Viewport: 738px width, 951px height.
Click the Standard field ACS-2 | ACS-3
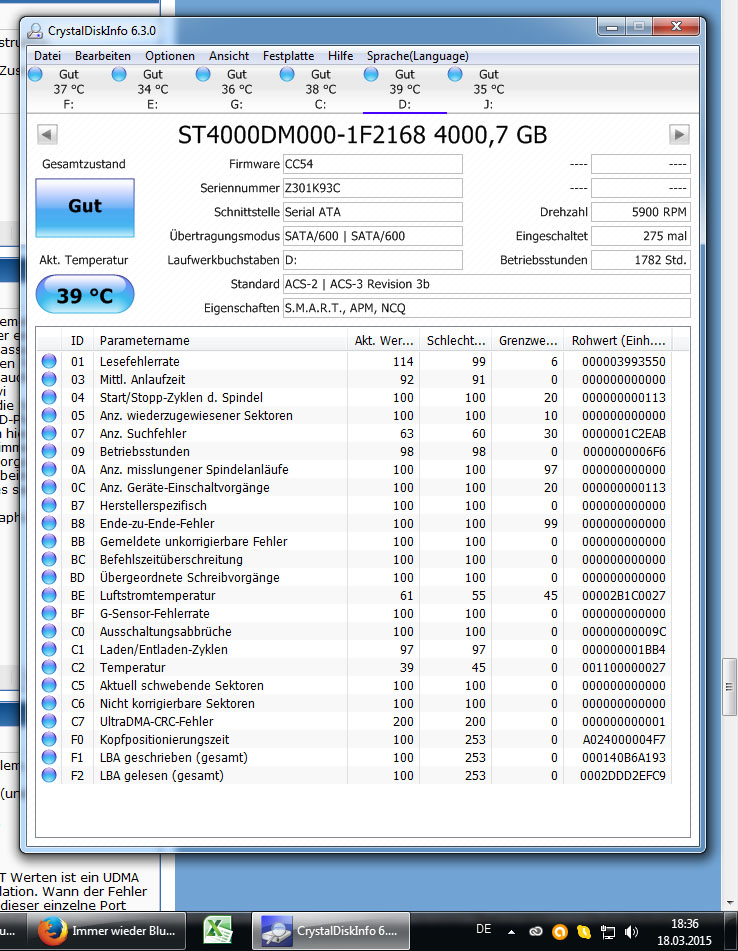[x=486, y=284]
